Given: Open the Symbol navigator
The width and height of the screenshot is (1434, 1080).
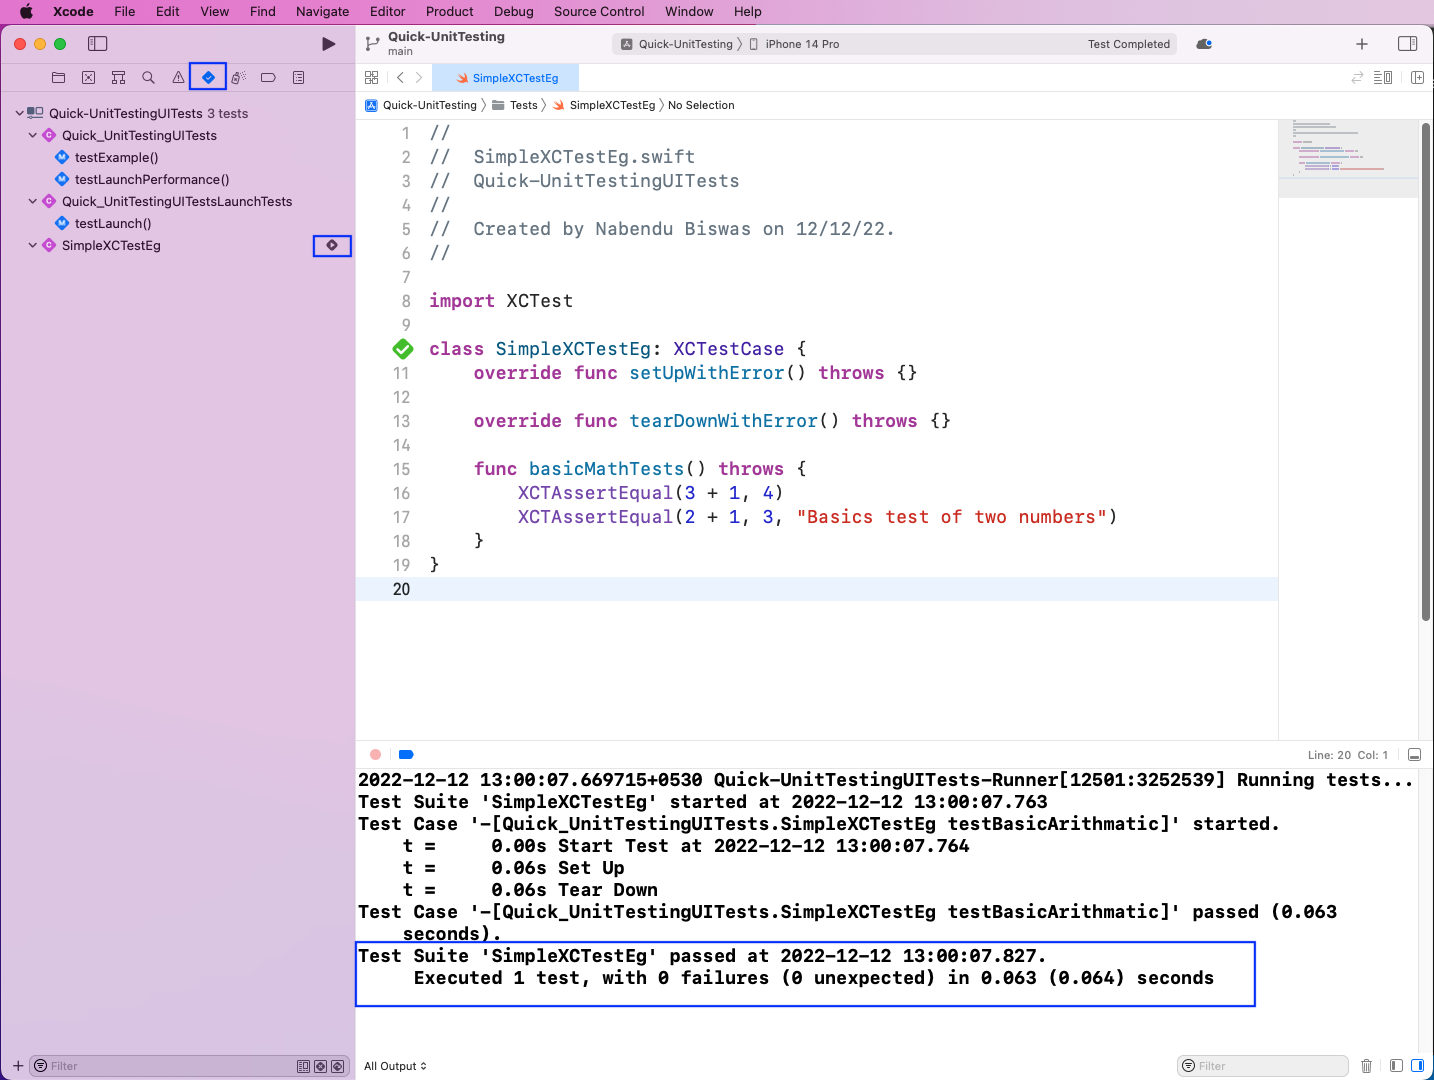Looking at the screenshot, I should coord(118,77).
